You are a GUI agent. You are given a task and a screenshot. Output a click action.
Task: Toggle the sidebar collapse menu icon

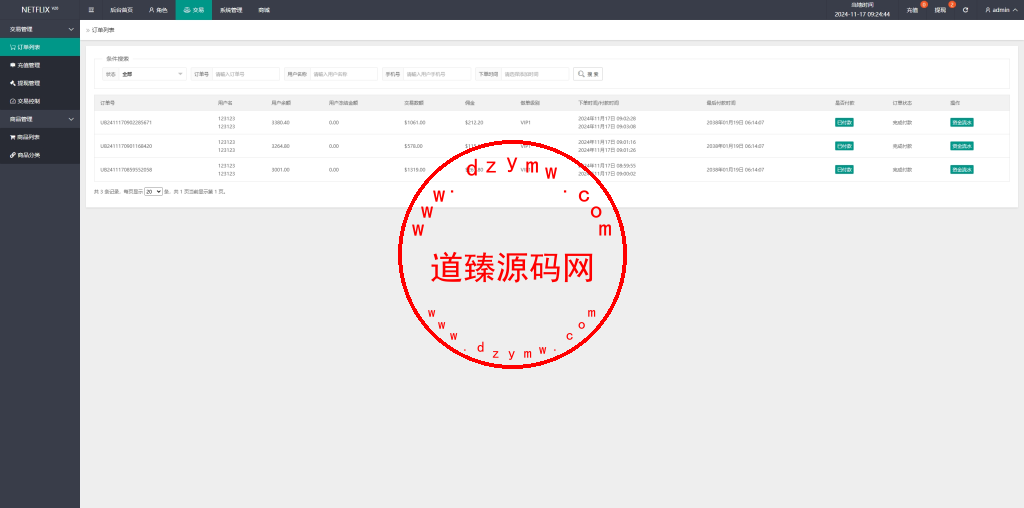click(91, 10)
